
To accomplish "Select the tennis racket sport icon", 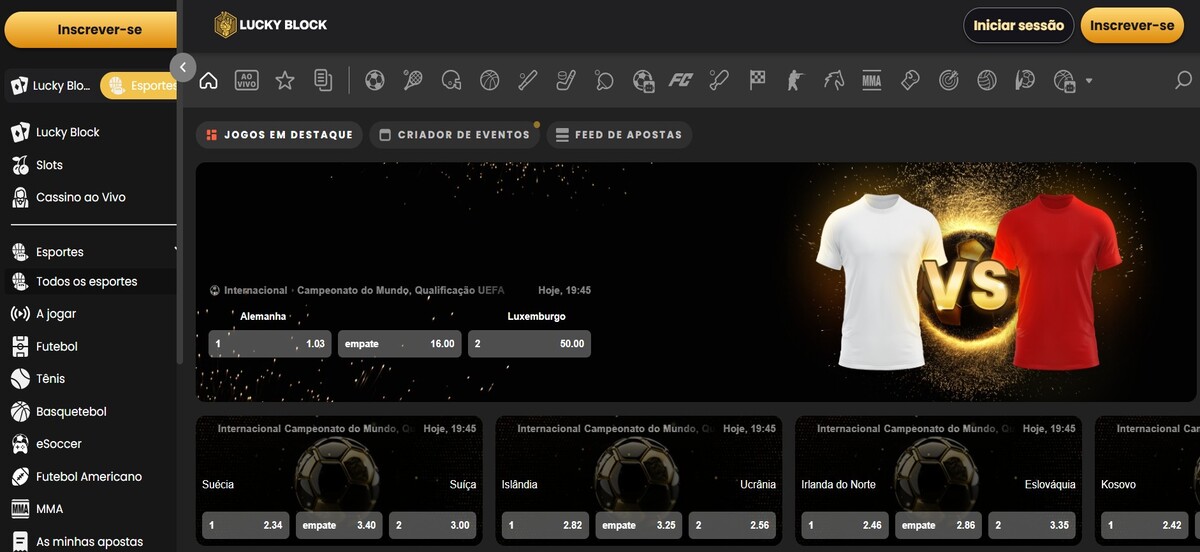I will click(x=413, y=81).
